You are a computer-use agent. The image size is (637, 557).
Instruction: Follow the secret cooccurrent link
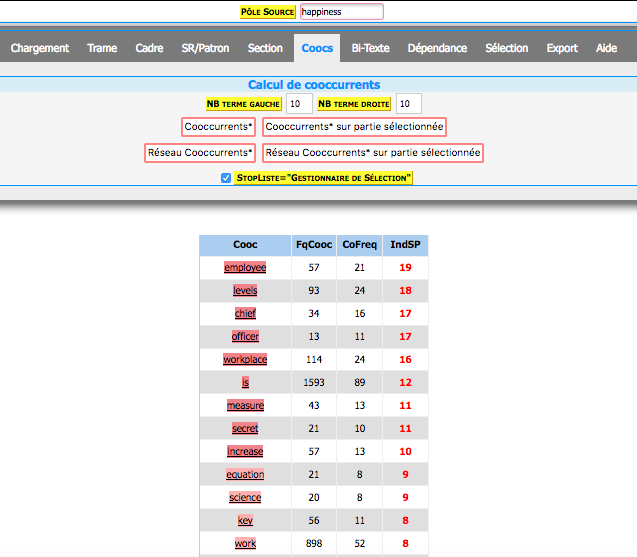pos(245,428)
